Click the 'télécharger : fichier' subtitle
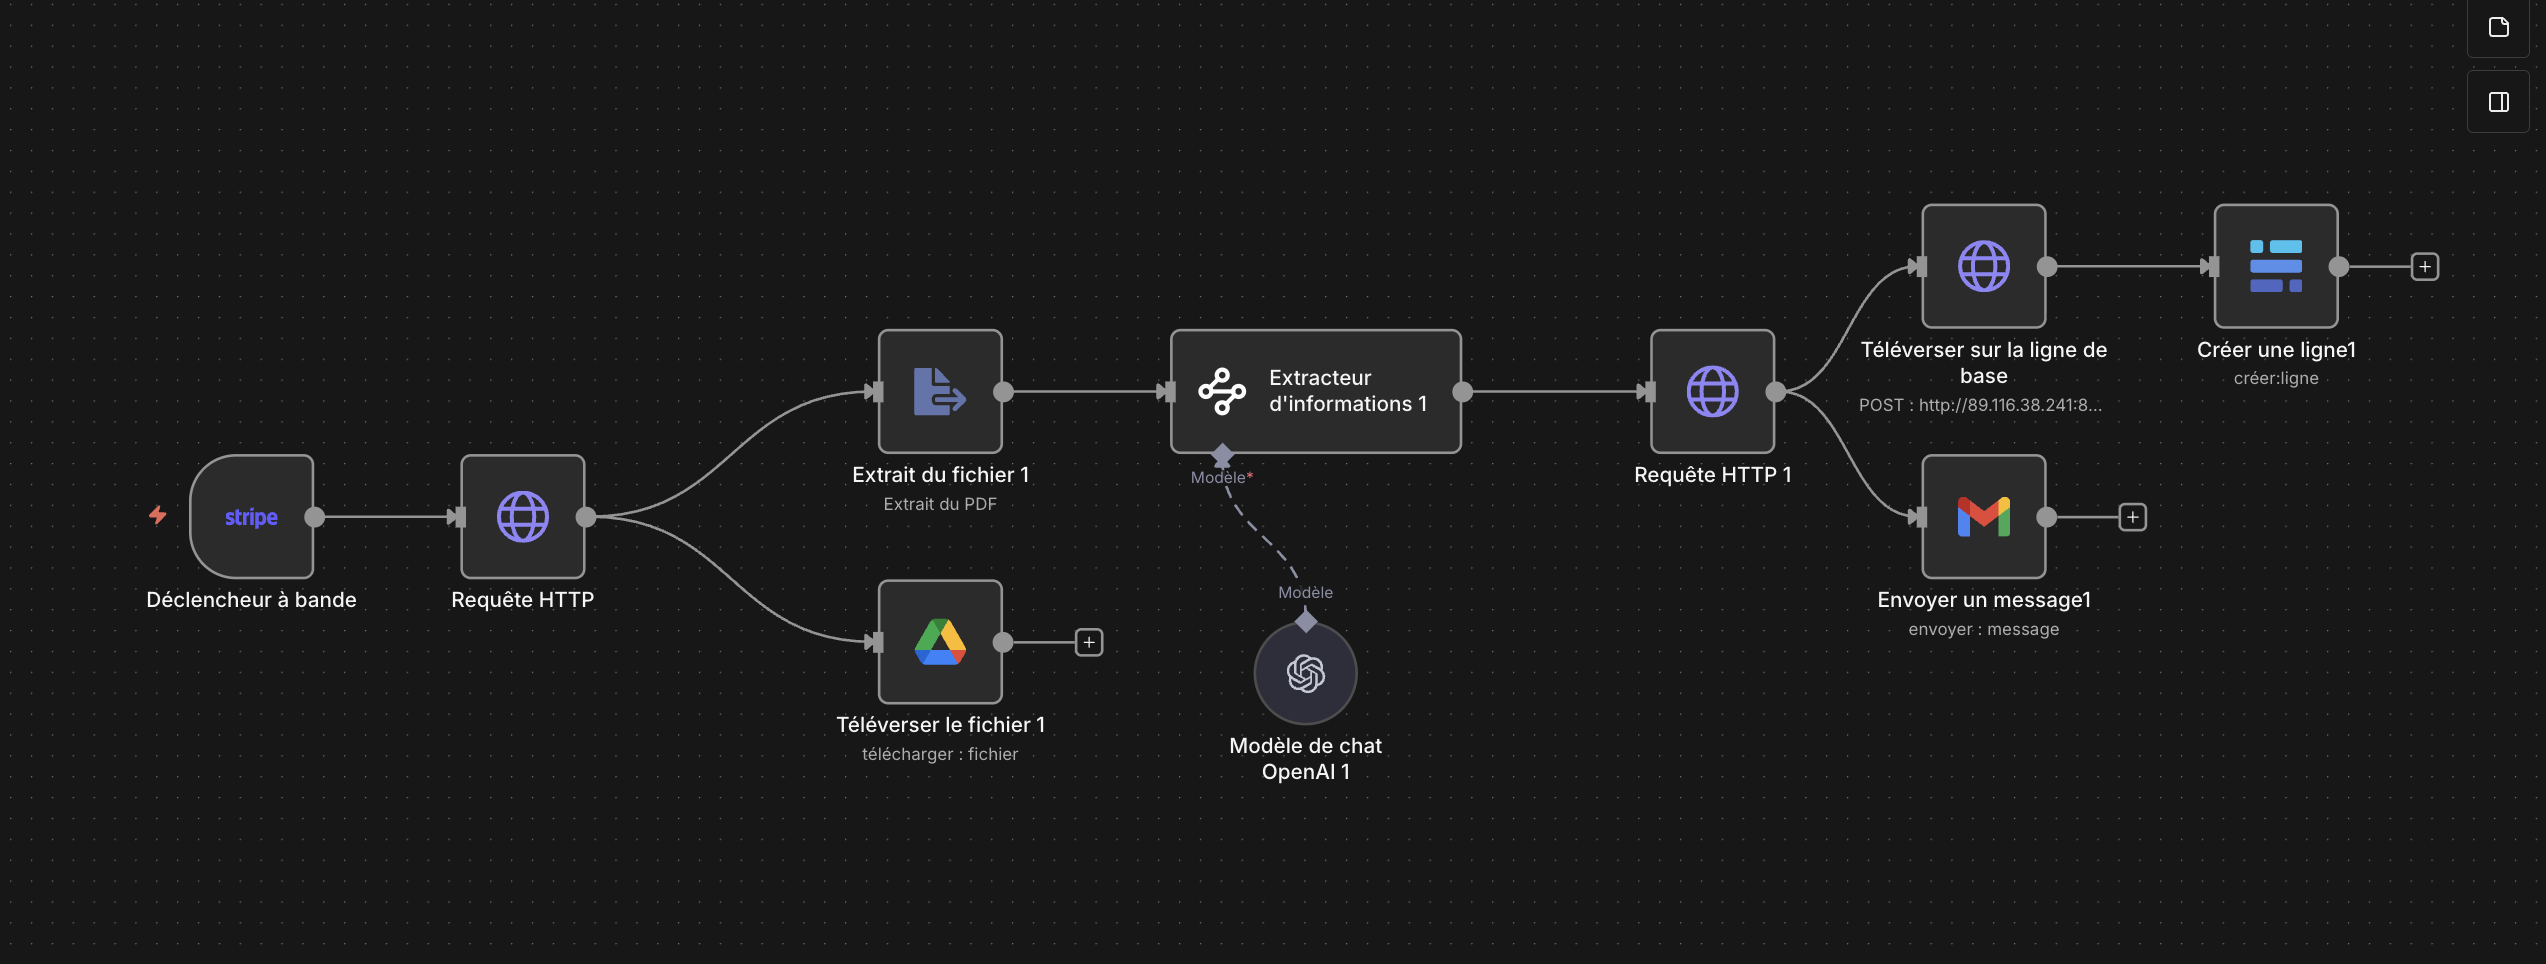The image size is (2546, 964). tap(940, 754)
